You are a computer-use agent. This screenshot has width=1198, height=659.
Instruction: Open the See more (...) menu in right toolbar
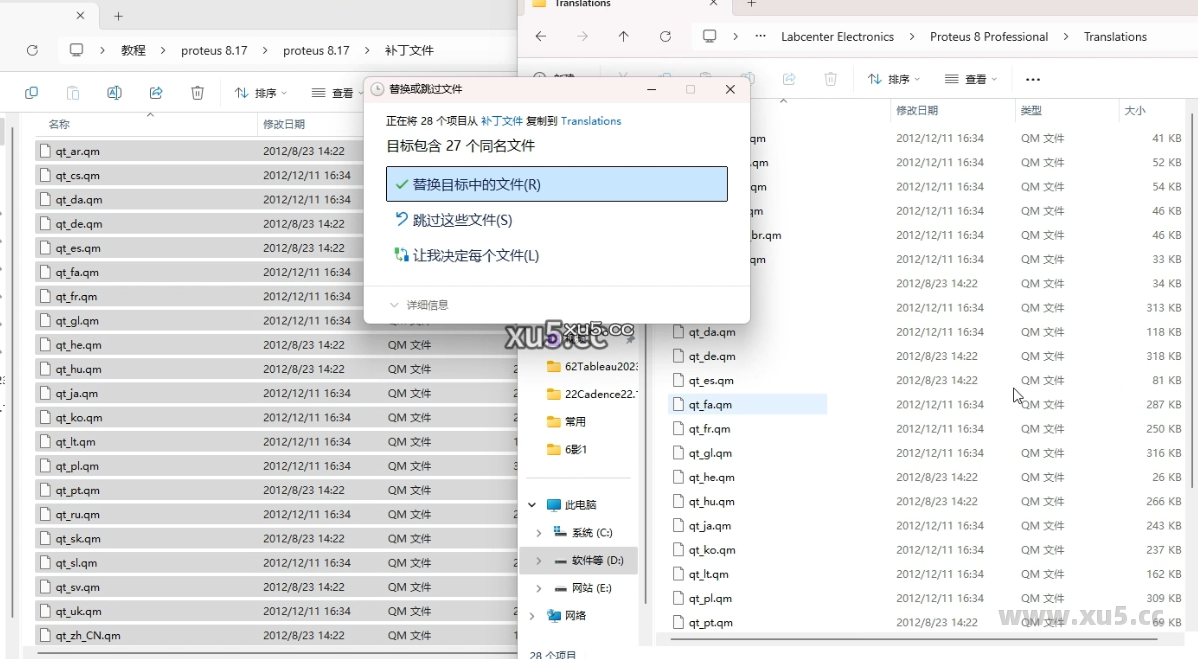(1033, 79)
